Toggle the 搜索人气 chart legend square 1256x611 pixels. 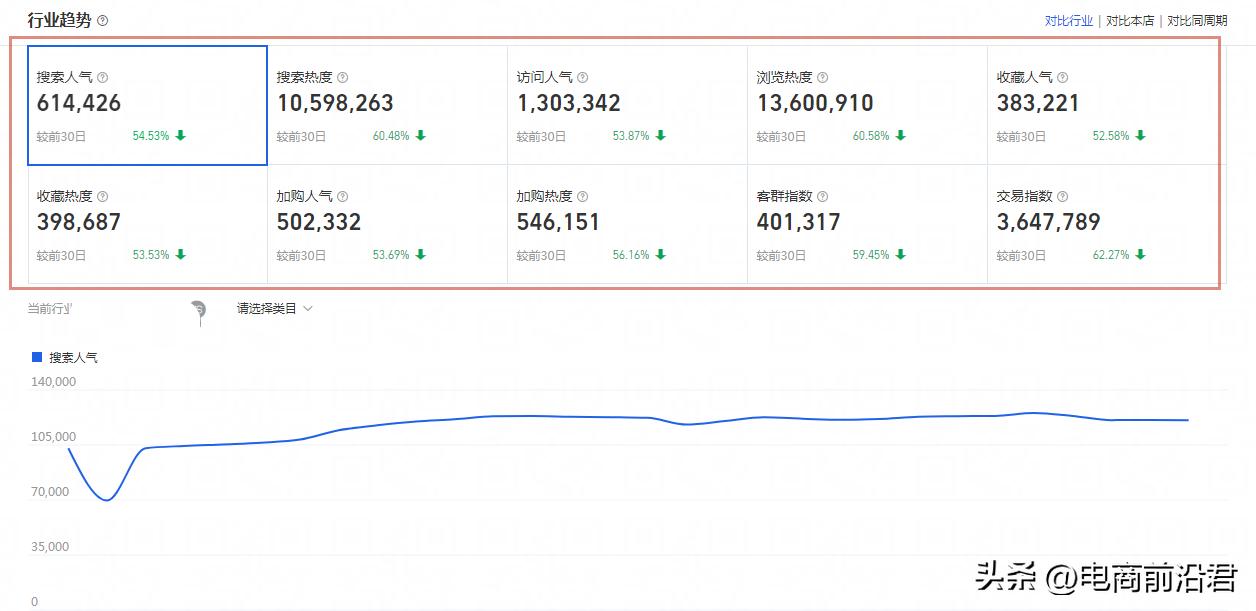pos(38,357)
